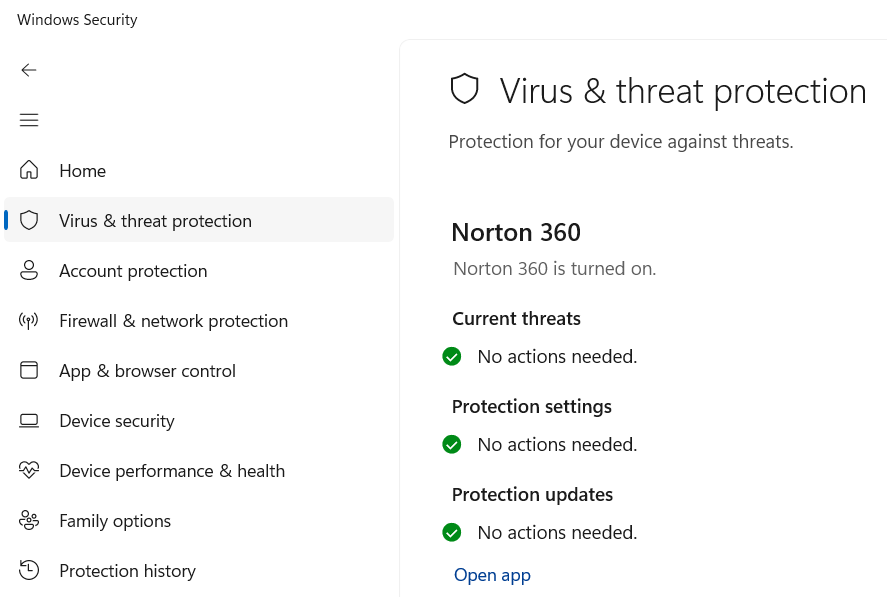Open the Norton 360 app via Open app link
The width and height of the screenshot is (887, 597).
492,574
